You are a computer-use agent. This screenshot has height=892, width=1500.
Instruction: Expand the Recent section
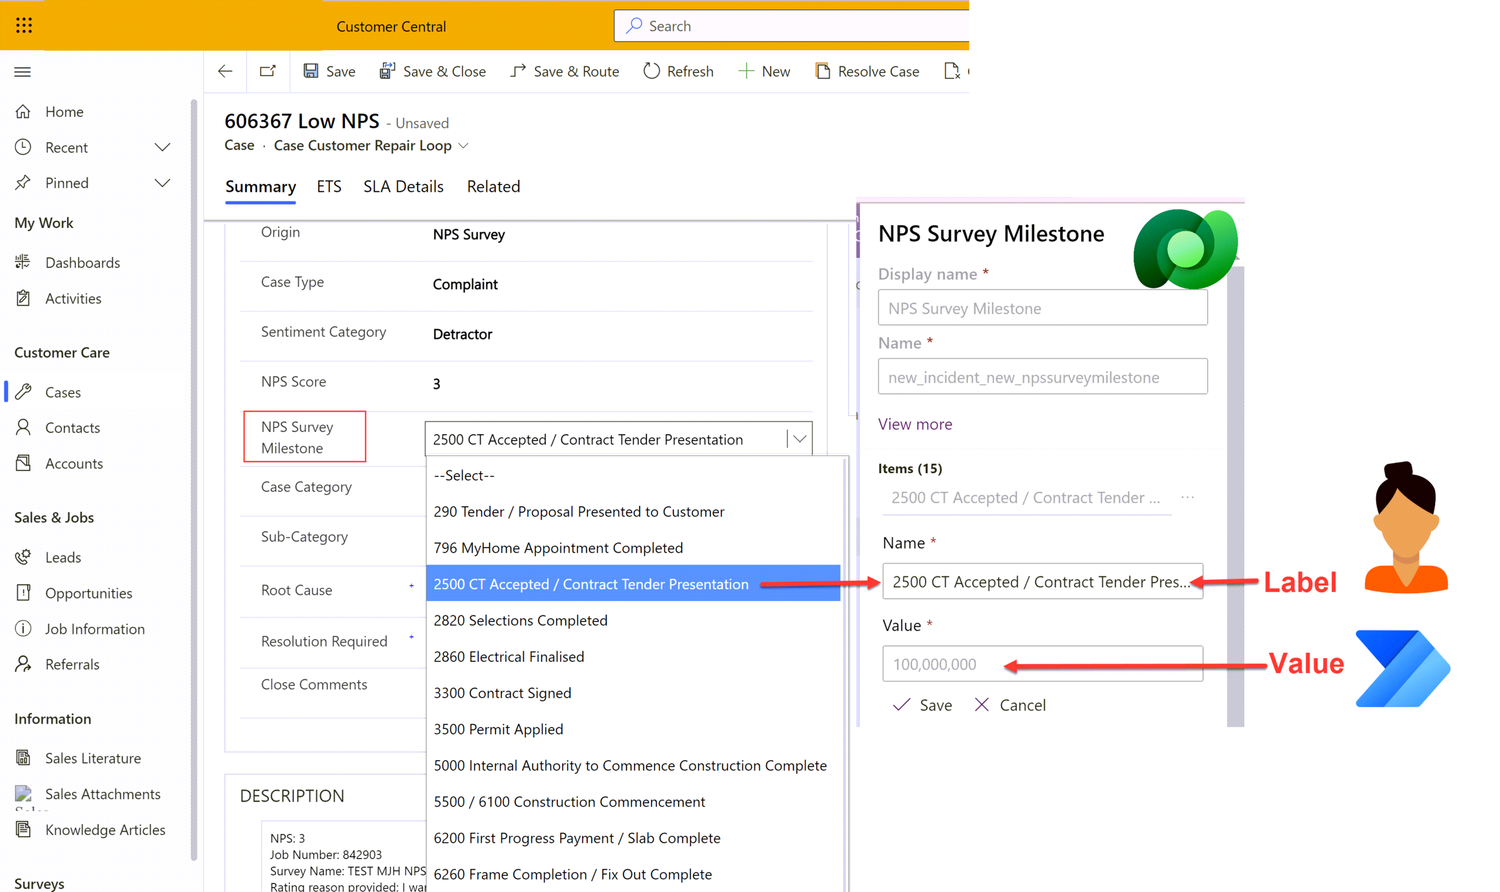pyautogui.click(x=163, y=147)
